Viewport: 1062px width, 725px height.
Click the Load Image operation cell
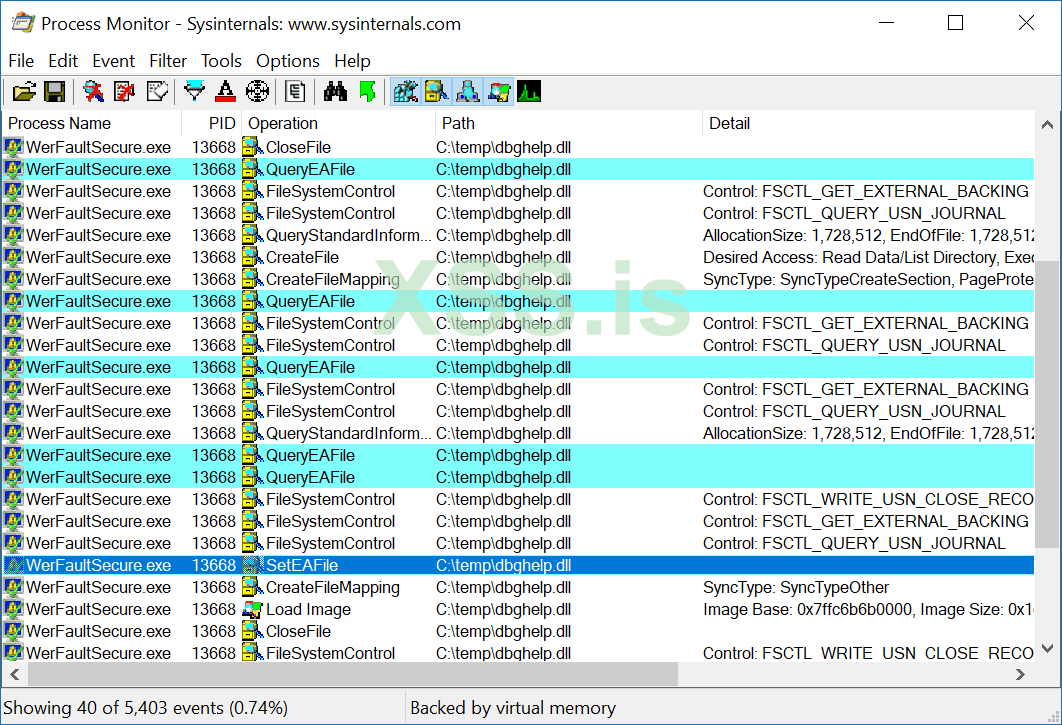click(x=308, y=609)
